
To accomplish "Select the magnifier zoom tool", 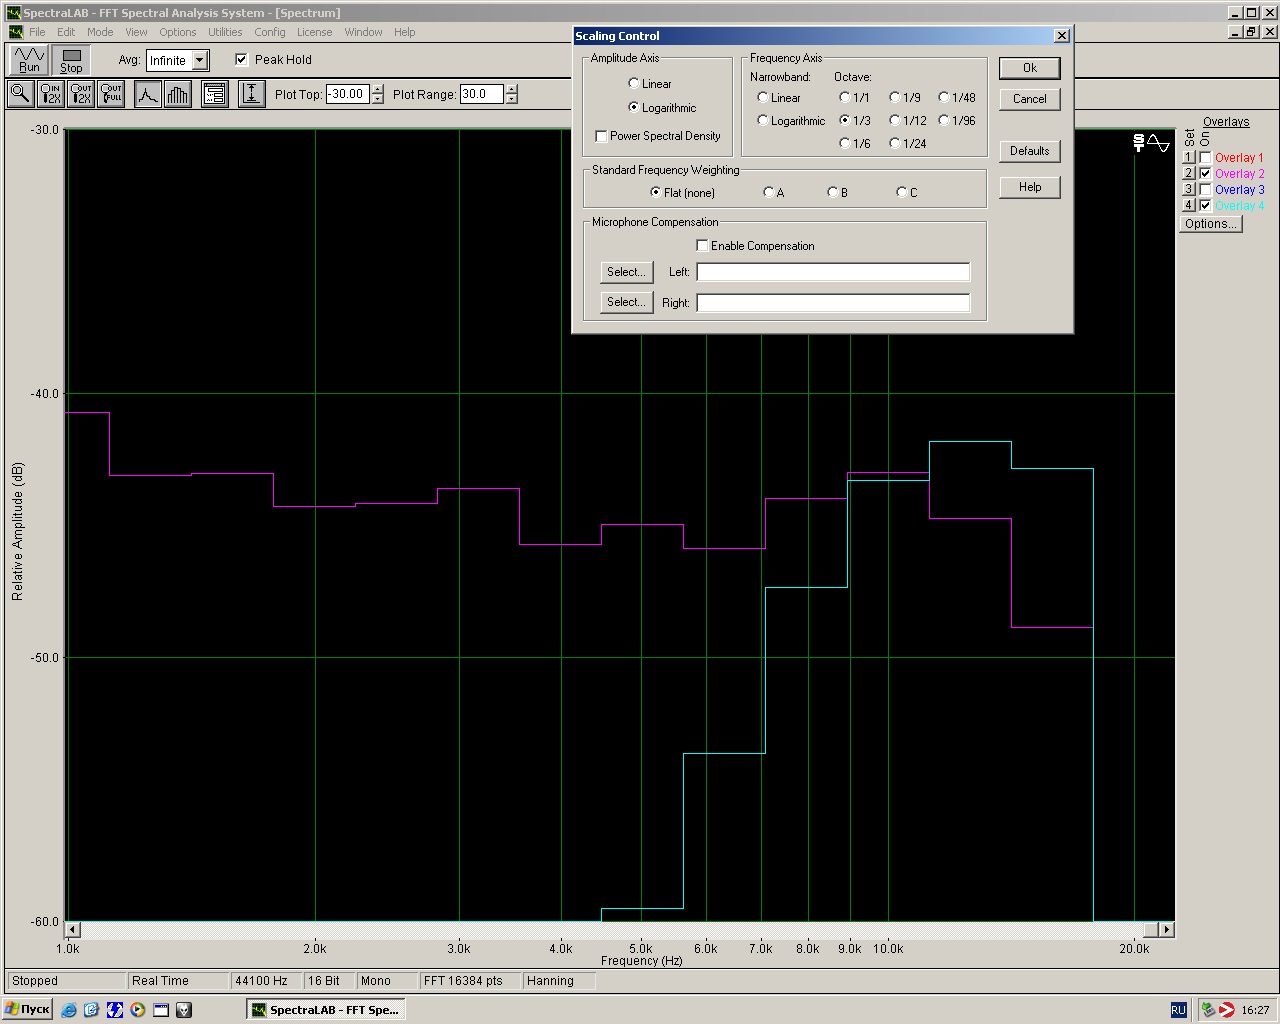I will (20, 94).
